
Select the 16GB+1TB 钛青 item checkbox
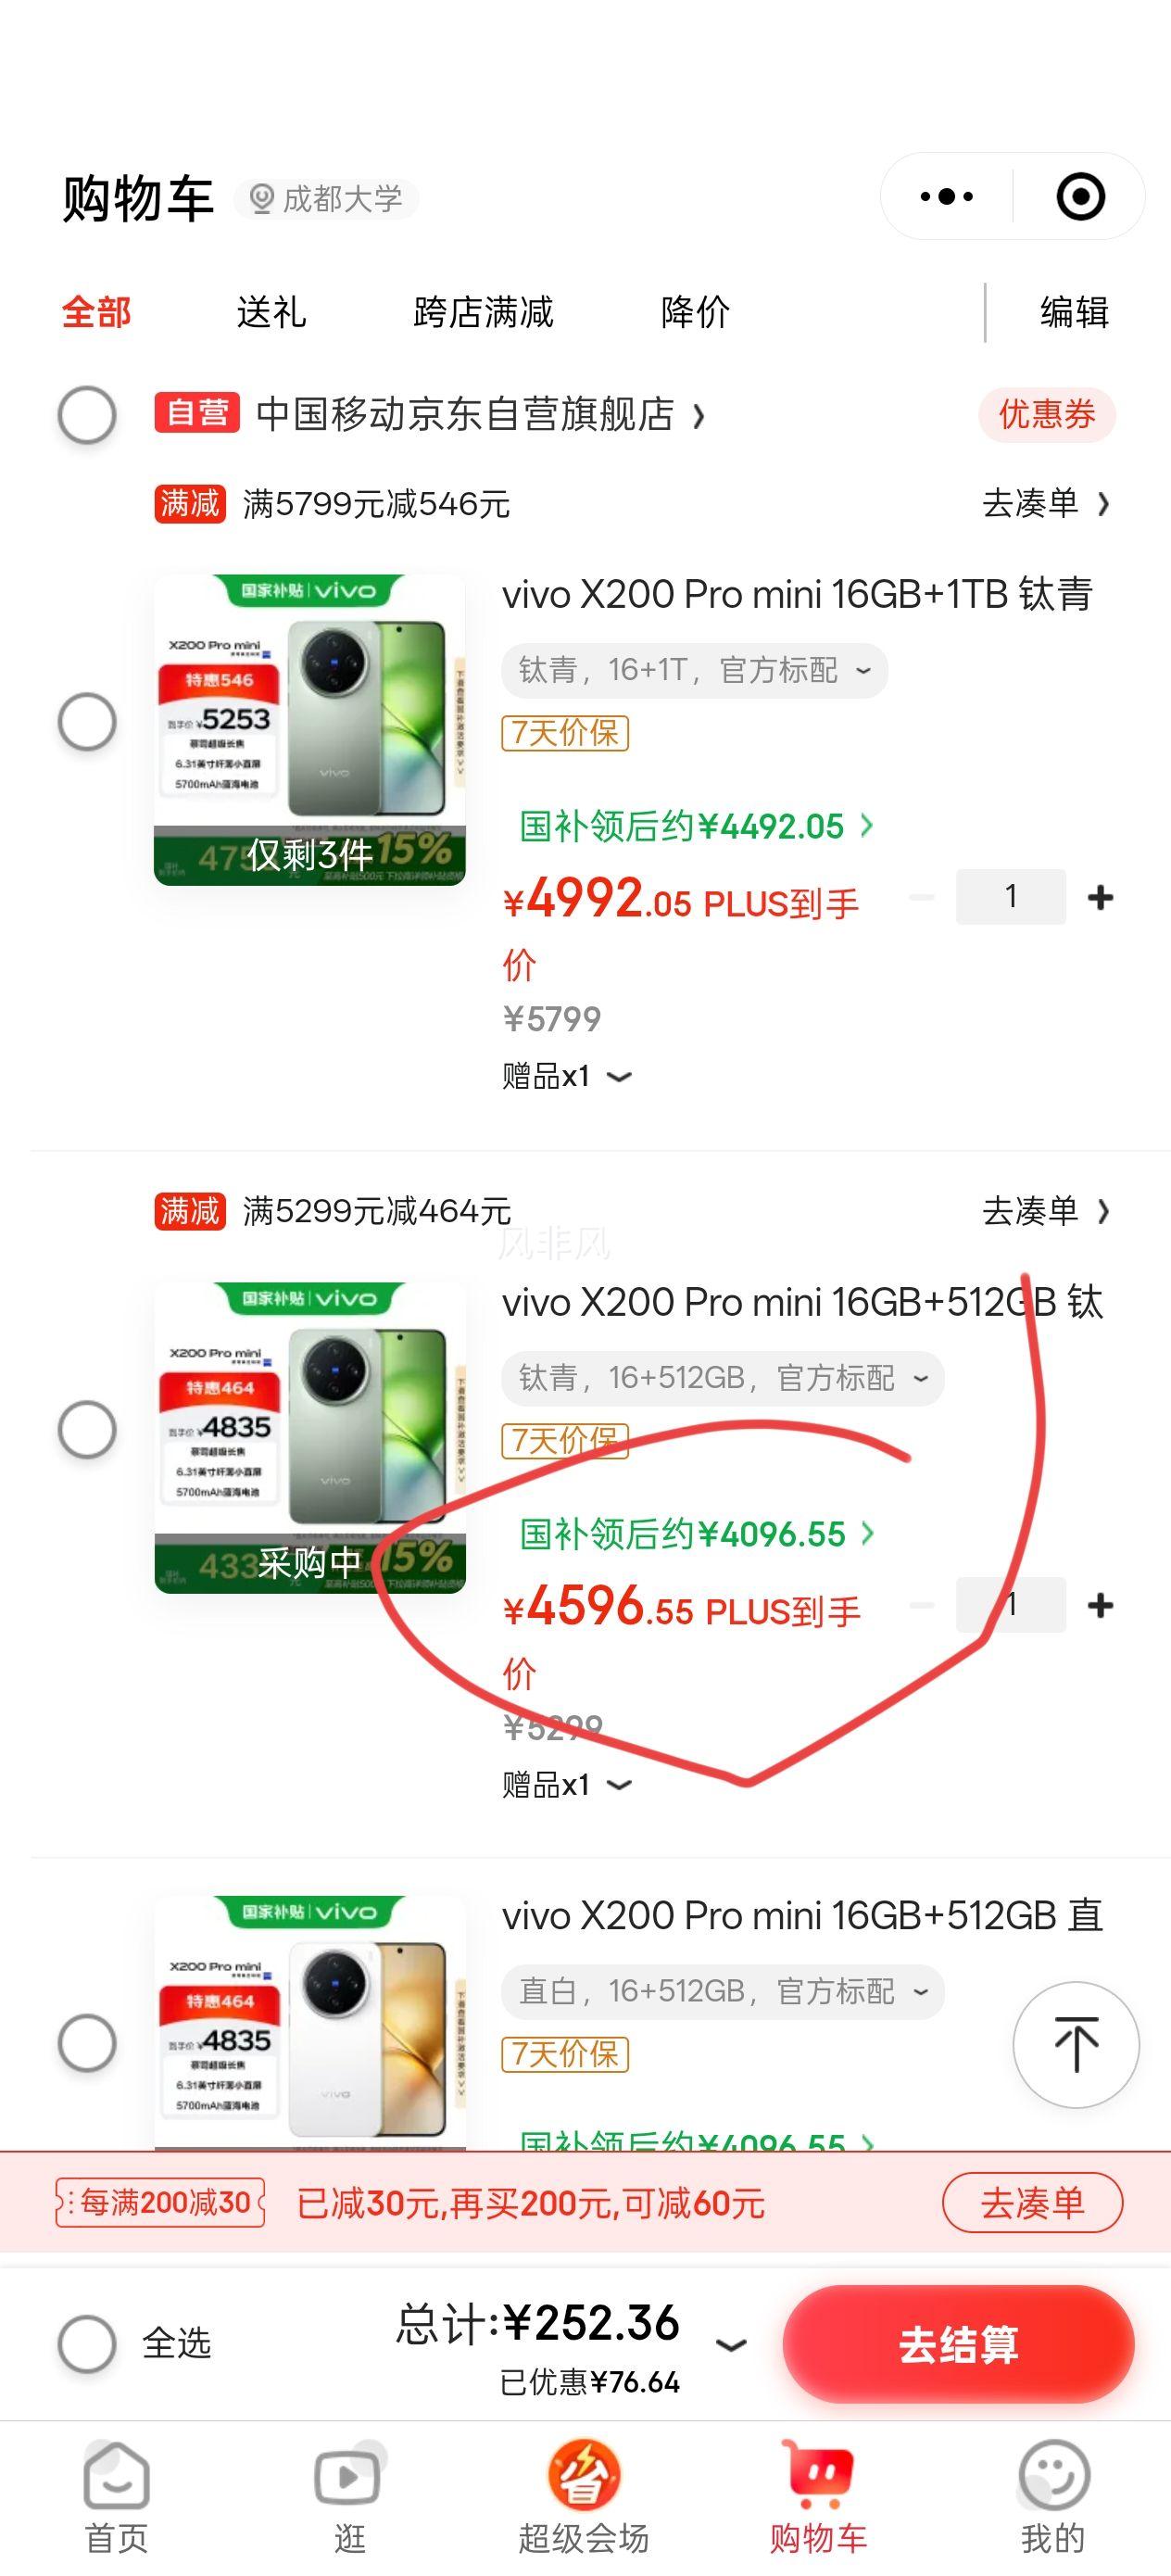point(87,721)
